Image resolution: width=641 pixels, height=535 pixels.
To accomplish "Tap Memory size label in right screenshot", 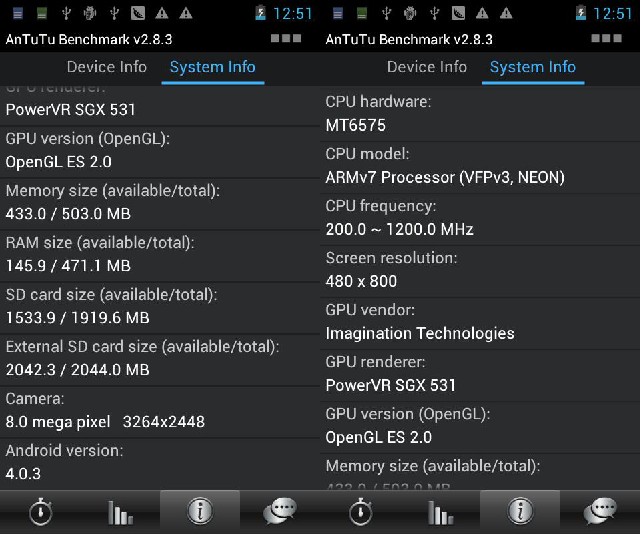I will pos(433,466).
